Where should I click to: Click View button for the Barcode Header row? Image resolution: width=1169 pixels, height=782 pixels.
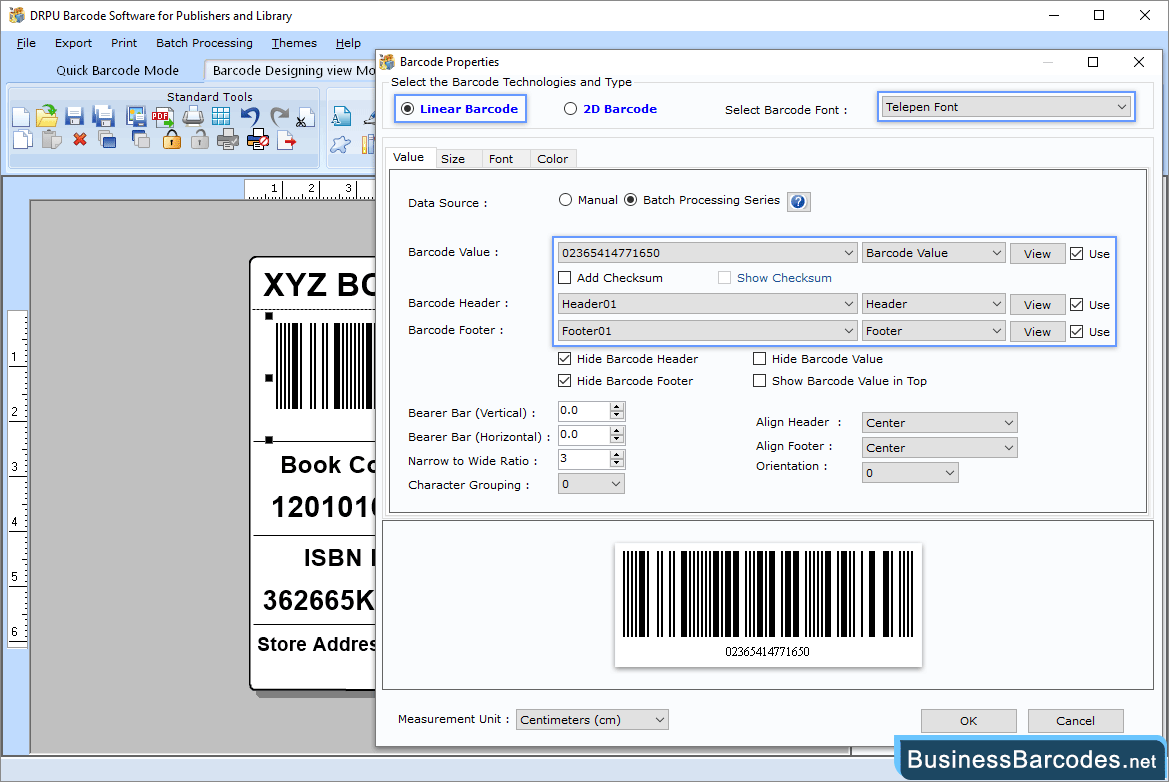point(1037,304)
